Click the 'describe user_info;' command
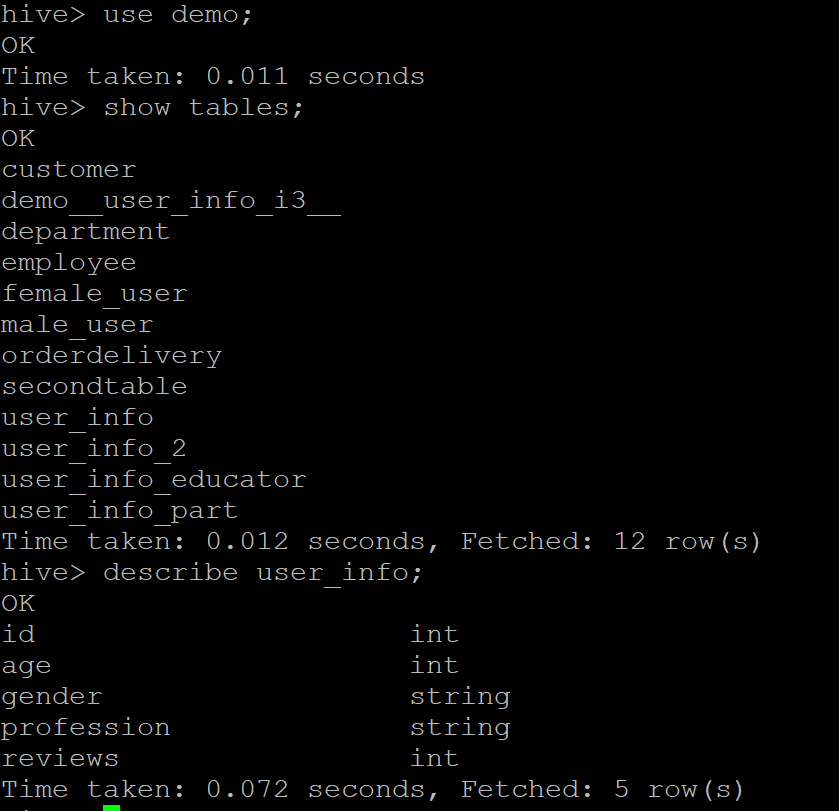 coord(263,573)
